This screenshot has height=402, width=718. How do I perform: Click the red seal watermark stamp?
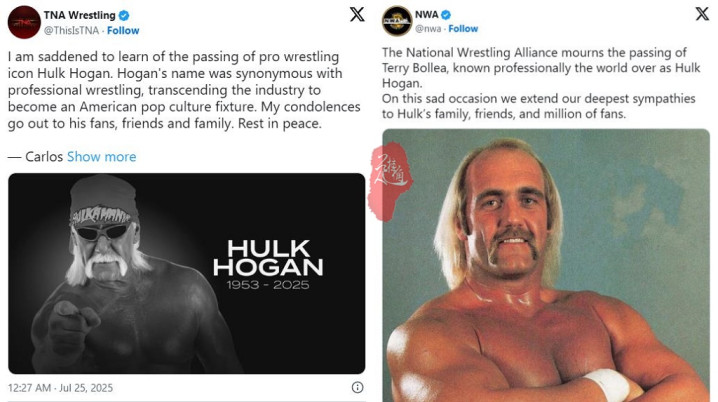tap(389, 181)
